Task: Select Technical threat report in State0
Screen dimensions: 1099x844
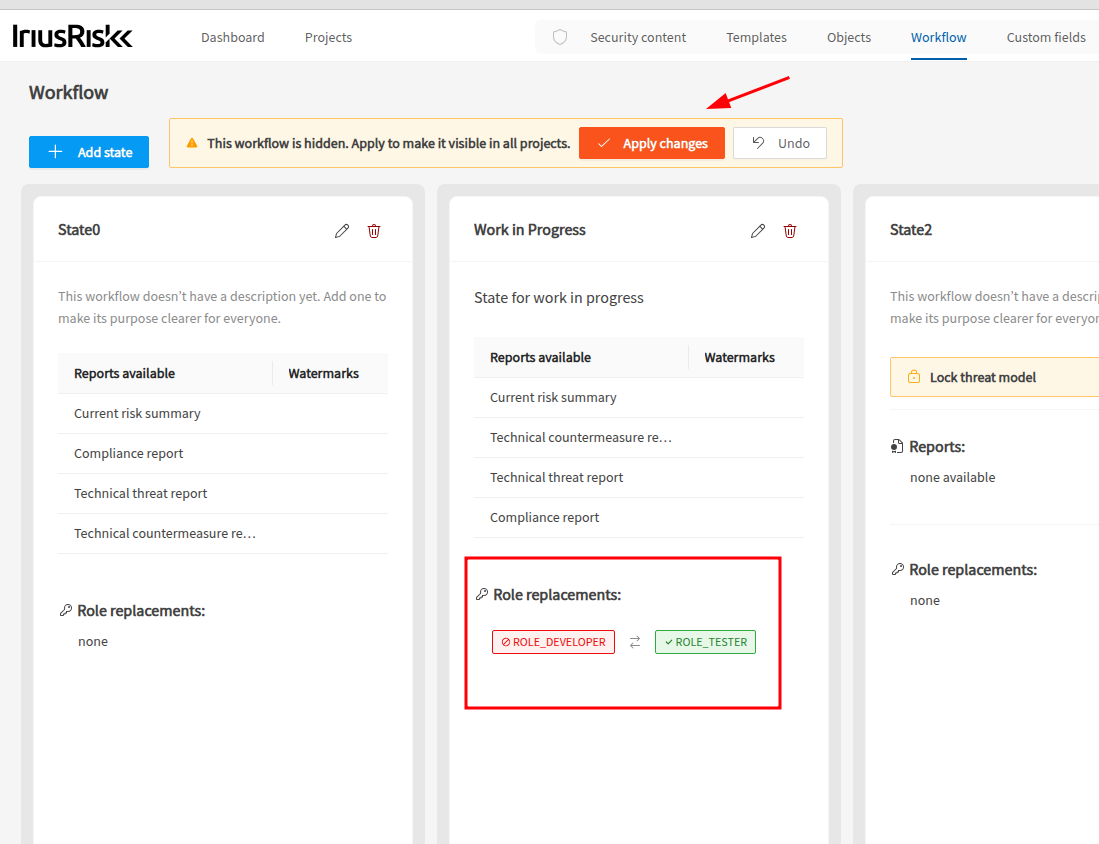Action: coord(223,494)
